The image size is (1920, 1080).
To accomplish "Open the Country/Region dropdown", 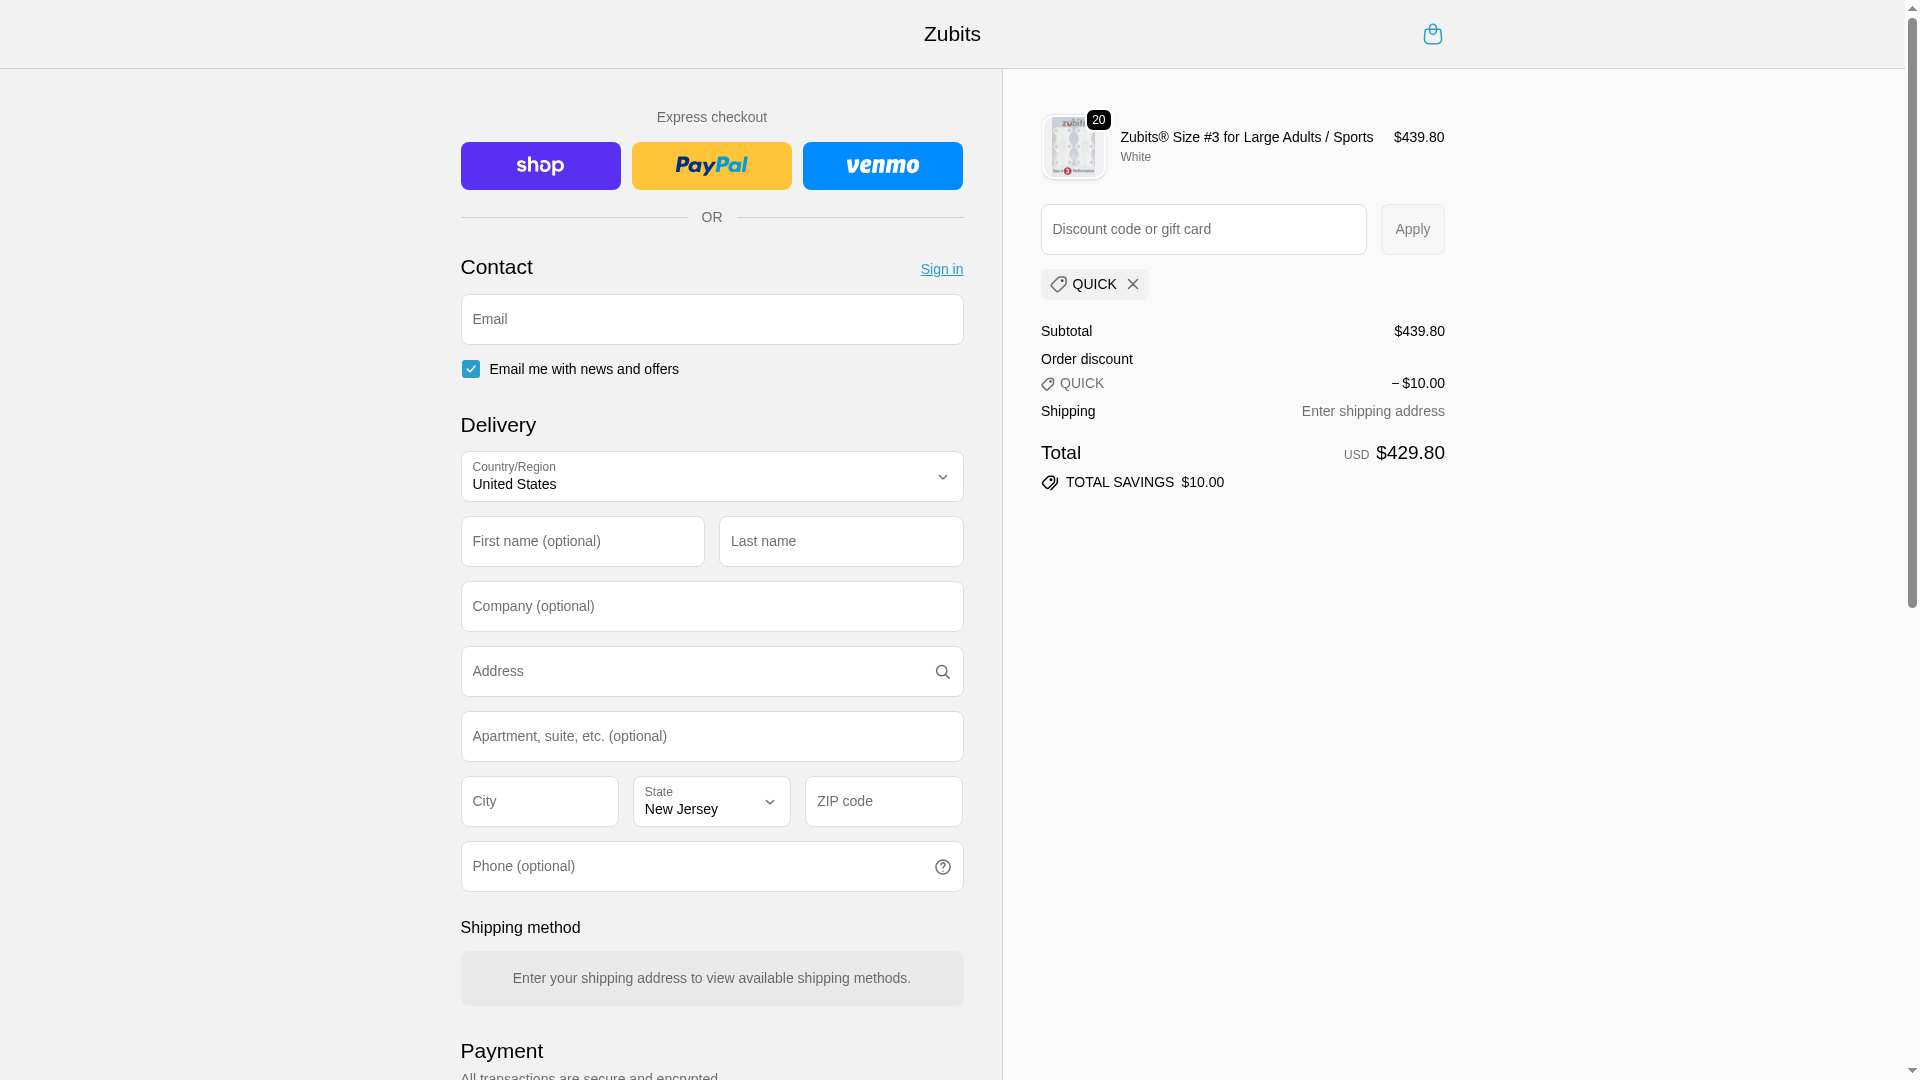I will tap(711, 477).
